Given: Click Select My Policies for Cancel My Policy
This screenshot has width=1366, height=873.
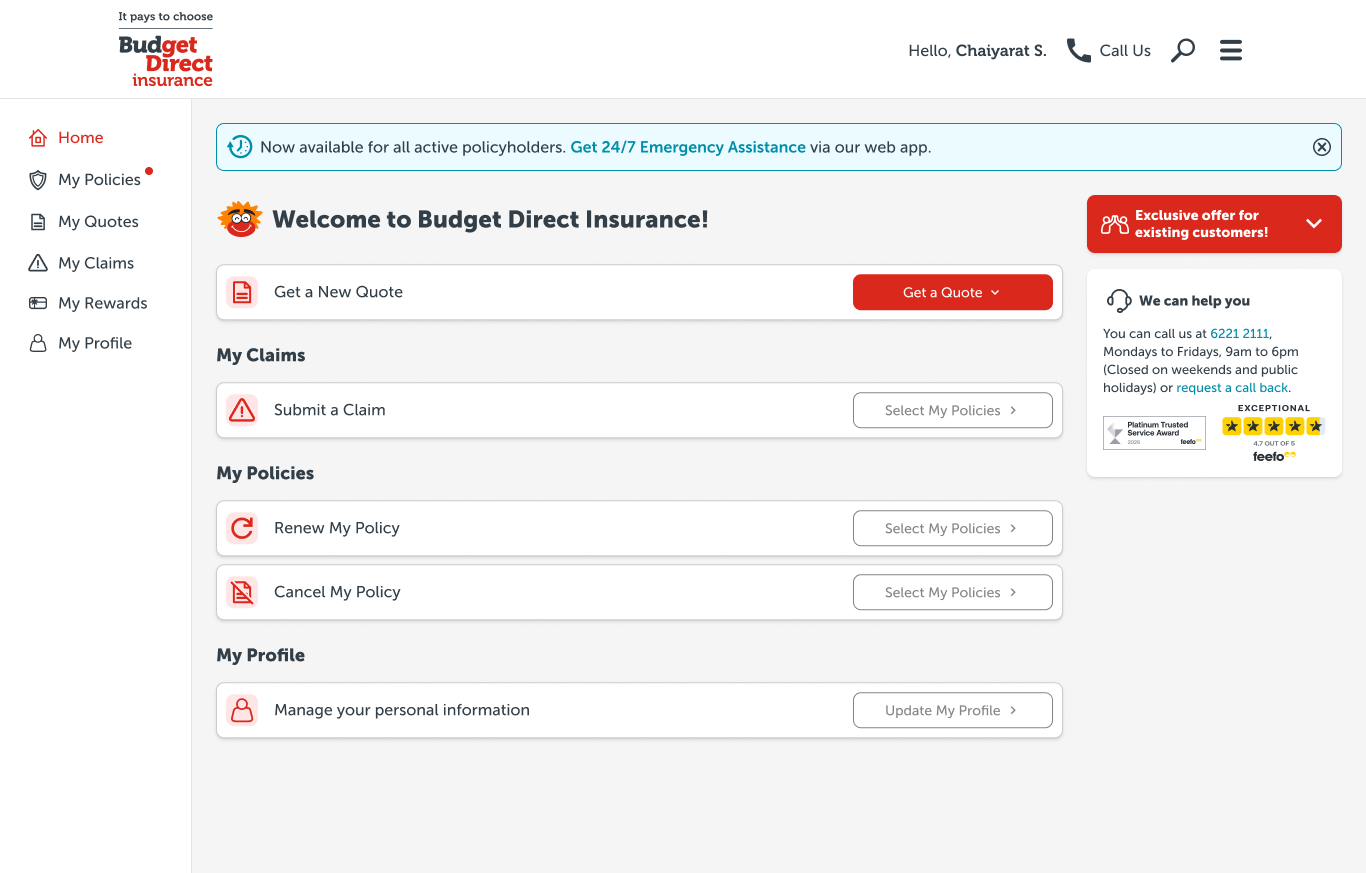Looking at the screenshot, I should point(953,592).
